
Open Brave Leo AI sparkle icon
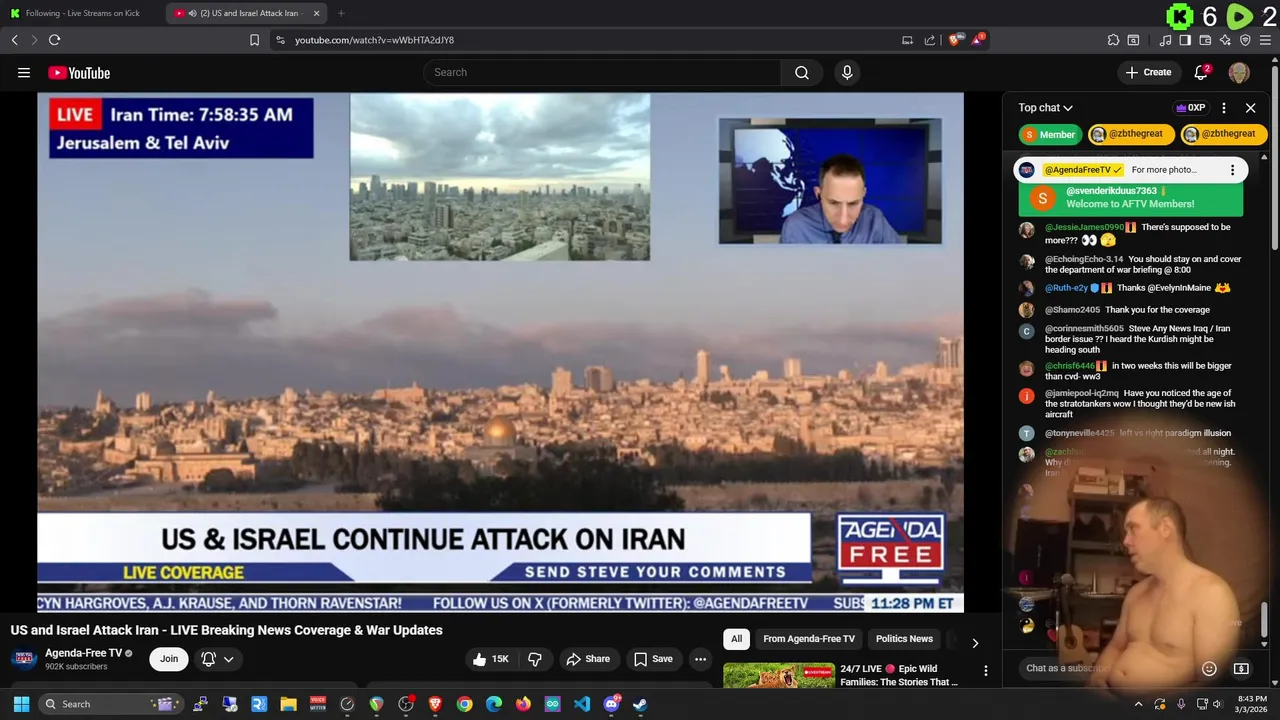point(1225,40)
